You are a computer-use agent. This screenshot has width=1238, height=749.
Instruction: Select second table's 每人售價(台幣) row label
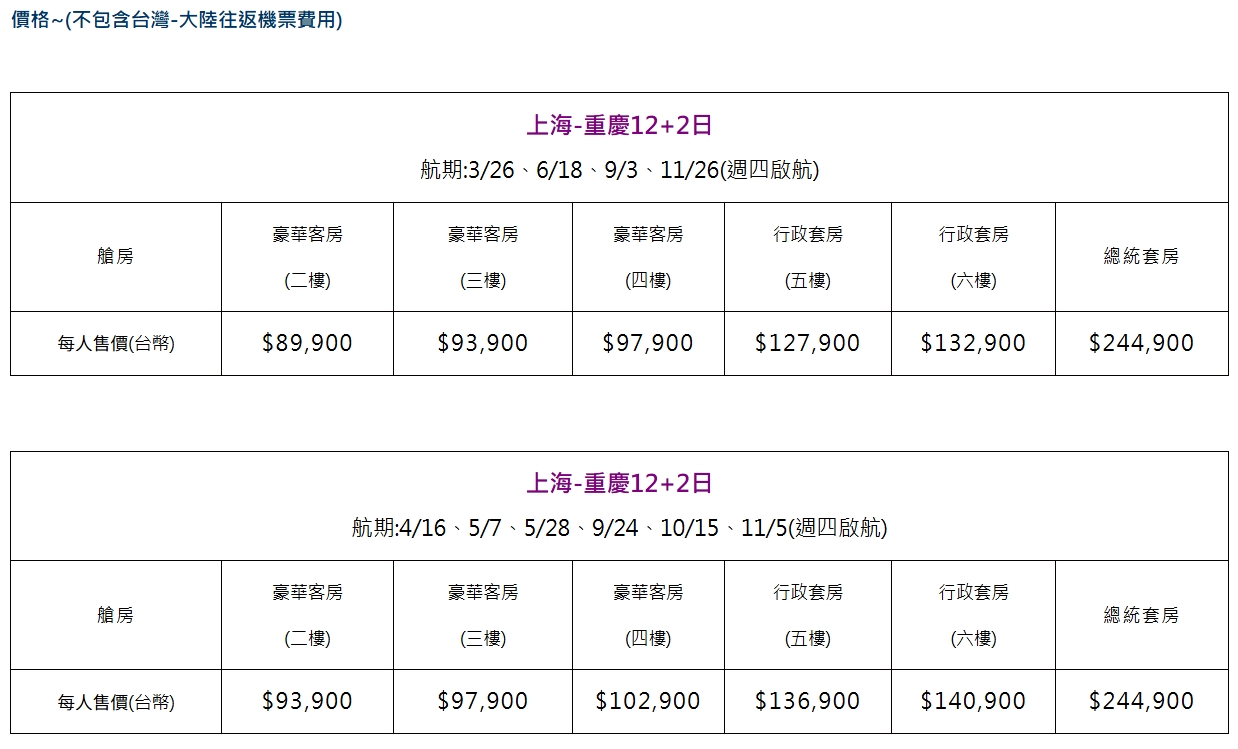pyautogui.click(x=116, y=702)
